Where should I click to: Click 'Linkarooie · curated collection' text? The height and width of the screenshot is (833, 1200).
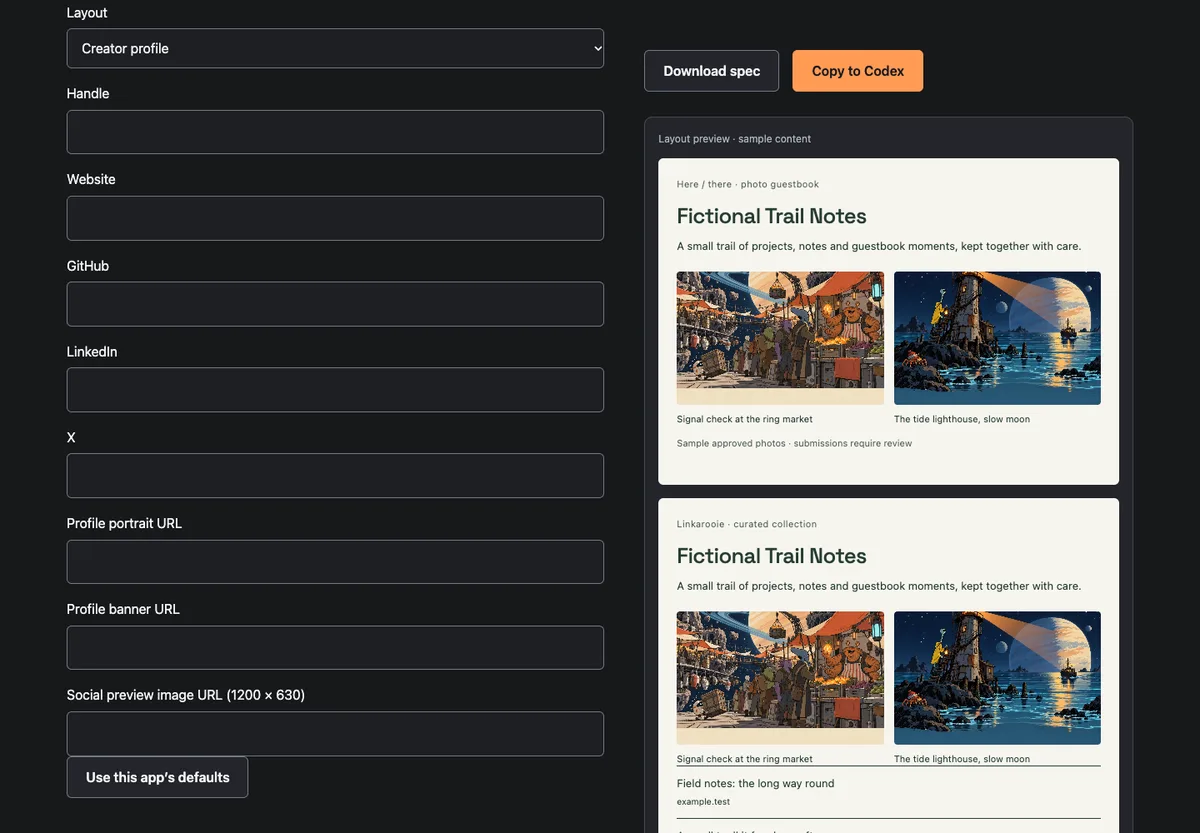click(x=747, y=524)
